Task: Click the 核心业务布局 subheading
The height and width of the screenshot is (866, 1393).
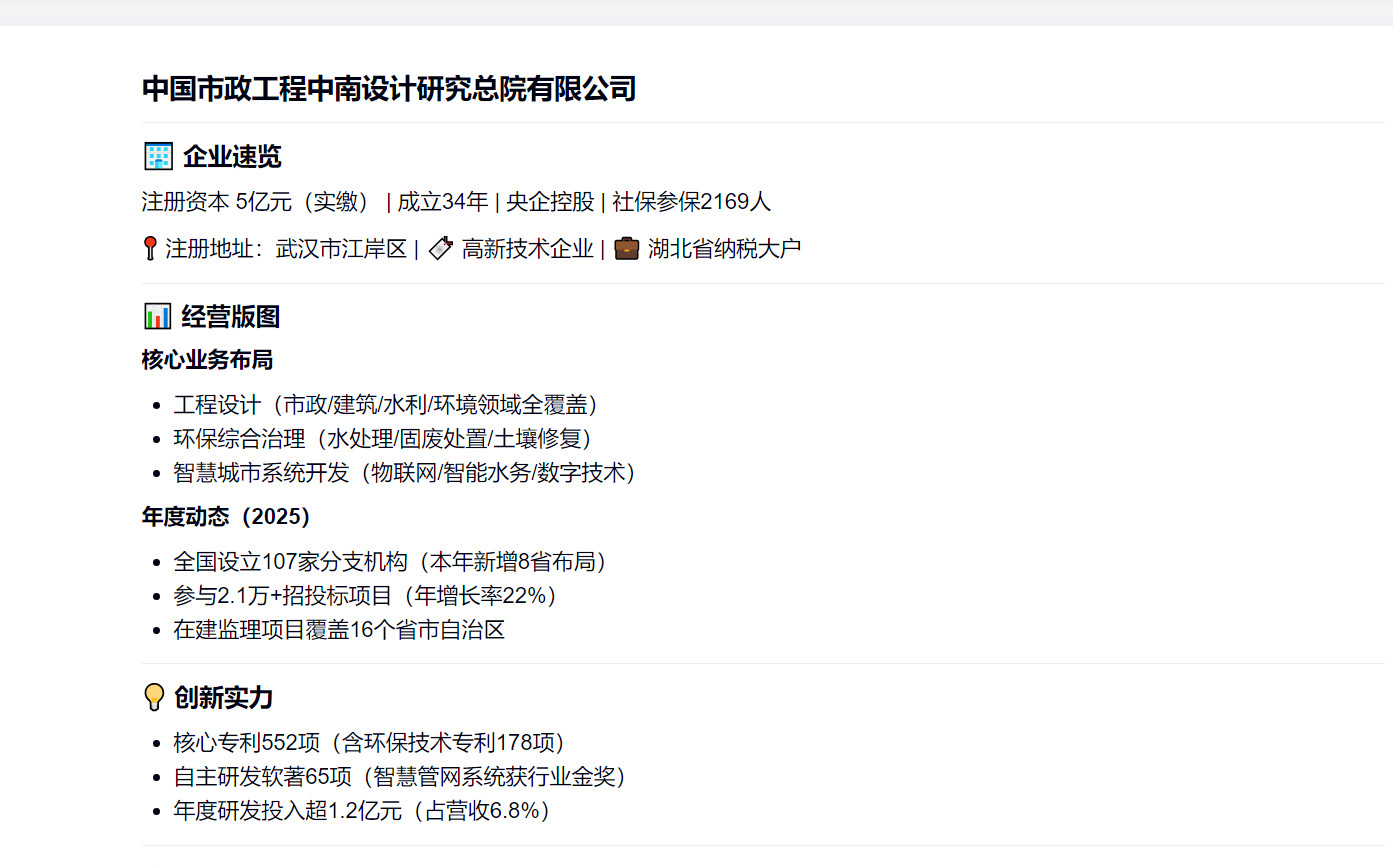Action: (x=208, y=359)
